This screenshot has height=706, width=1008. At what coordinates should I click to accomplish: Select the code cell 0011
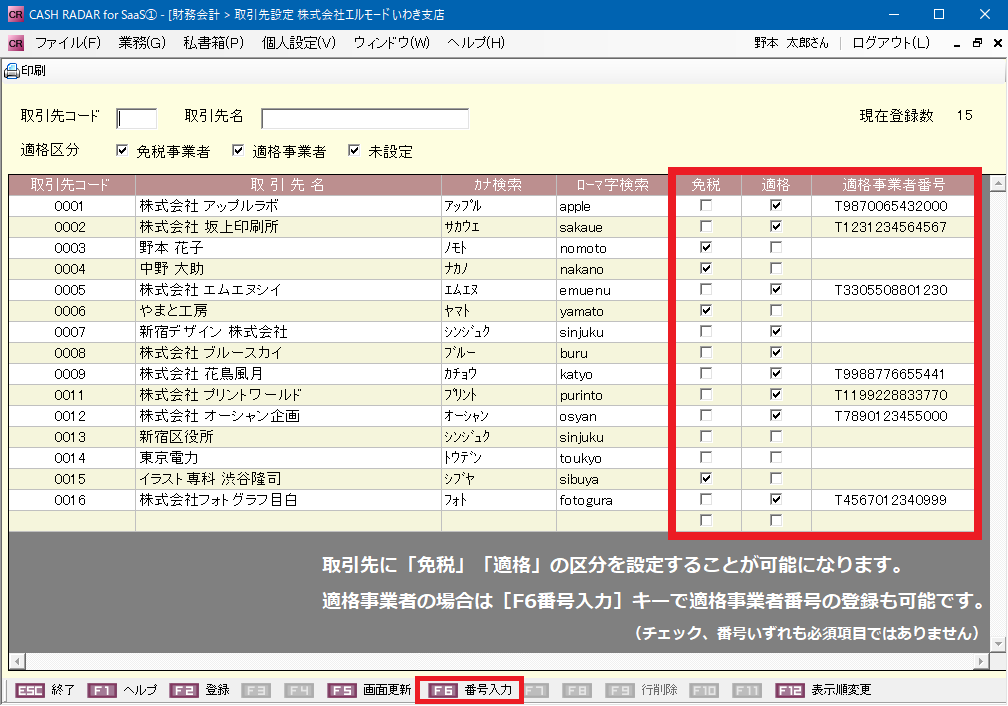point(71,395)
